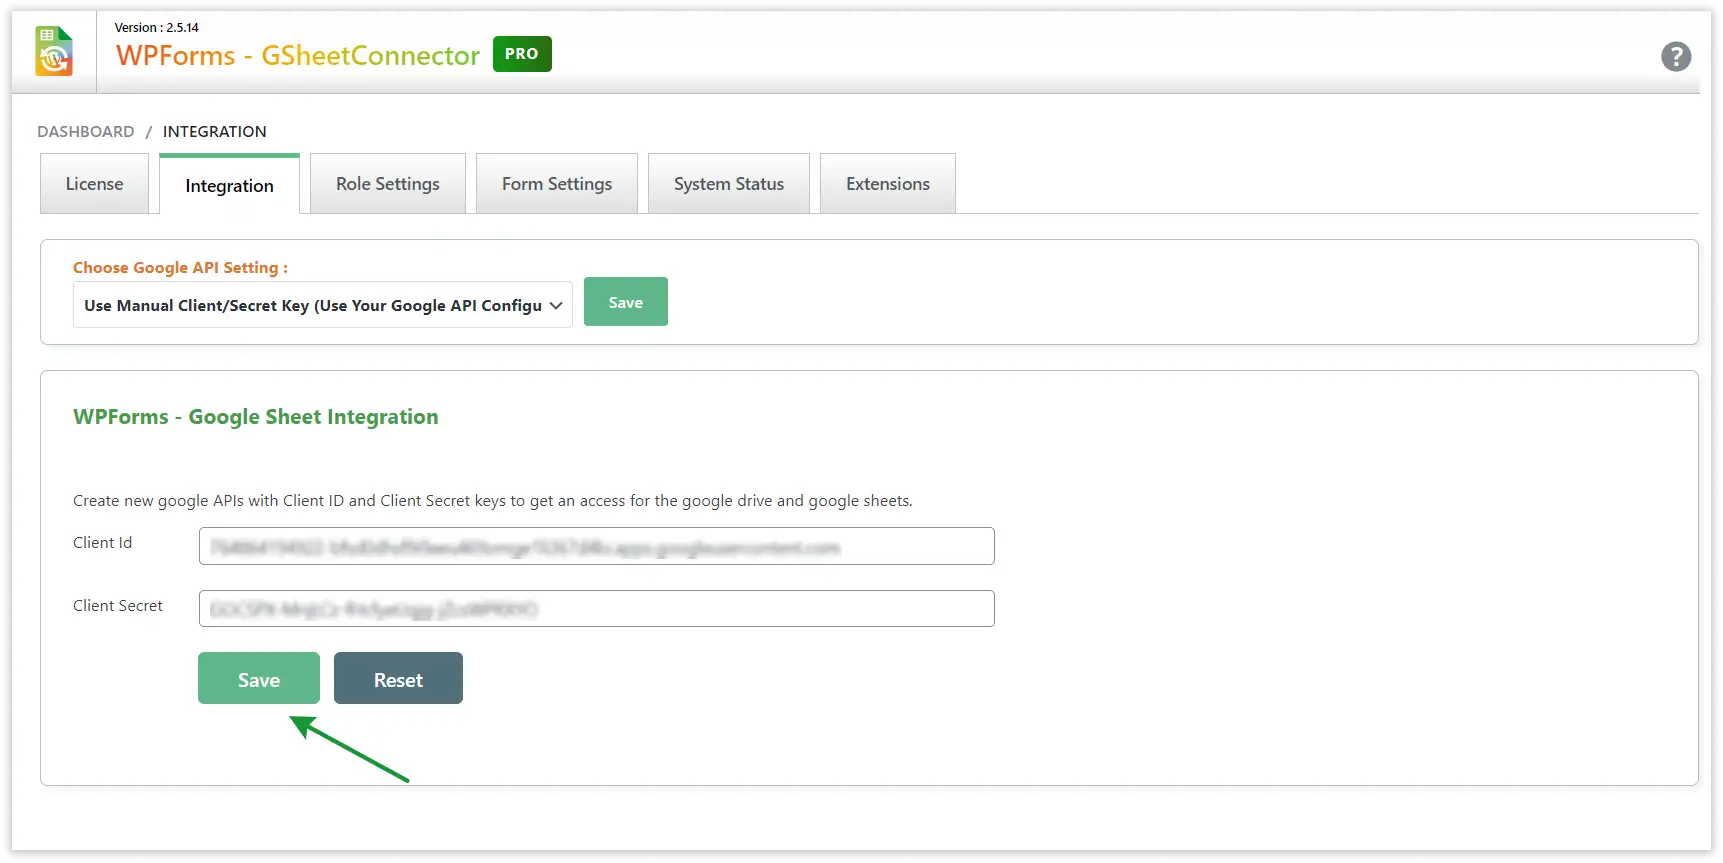The width and height of the screenshot is (1723, 863).
Task: Click the GSheetConnector logo icon
Action: click(x=54, y=51)
